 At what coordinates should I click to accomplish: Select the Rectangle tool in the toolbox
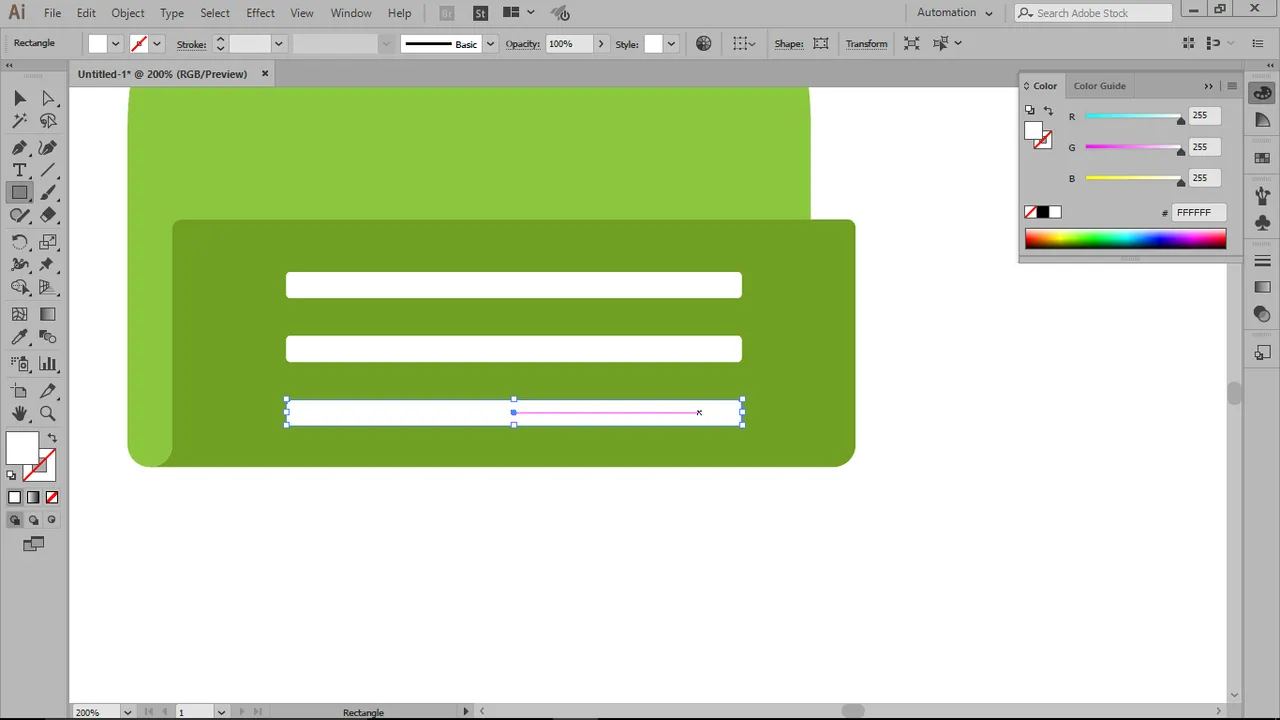(19, 193)
